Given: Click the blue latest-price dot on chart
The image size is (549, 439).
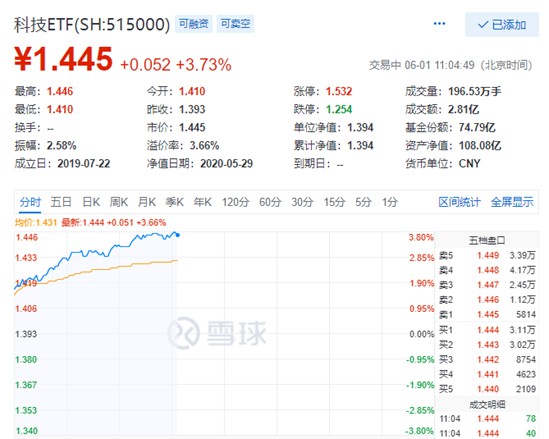Looking at the screenshot, I should [178, 235].
